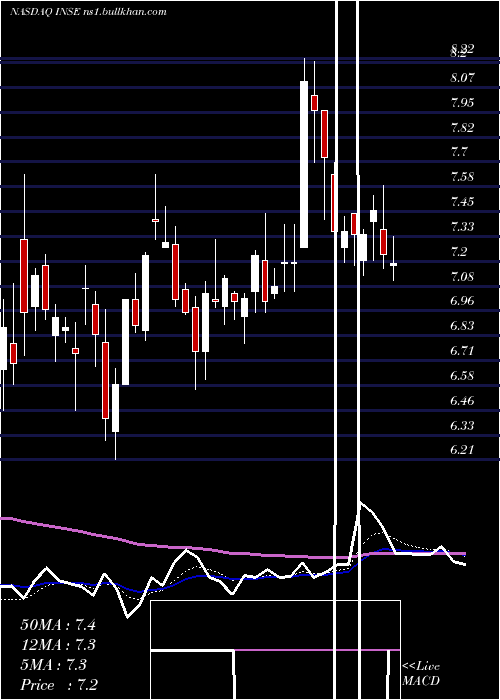Click the 7.45 price axis label
The image size is (500, 700).
coord(462,202)
